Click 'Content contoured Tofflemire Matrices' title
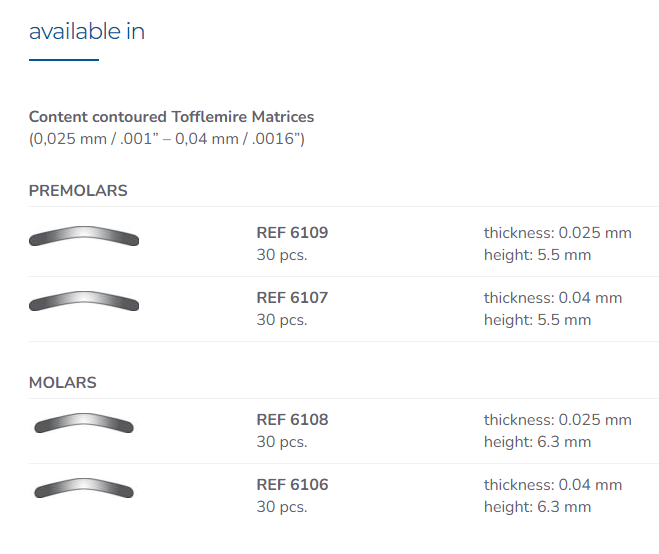 point(171,116)
